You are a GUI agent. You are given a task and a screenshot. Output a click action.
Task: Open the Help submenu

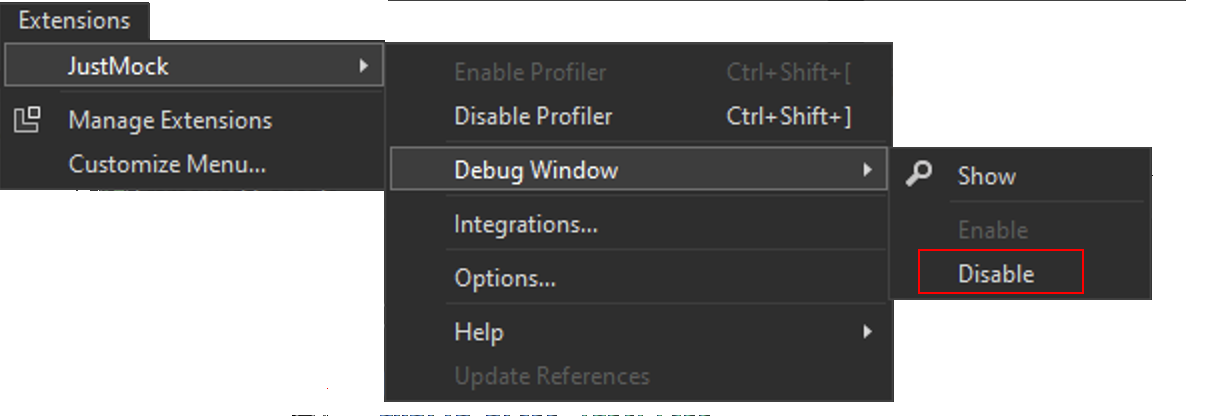[x=479, y=332]
